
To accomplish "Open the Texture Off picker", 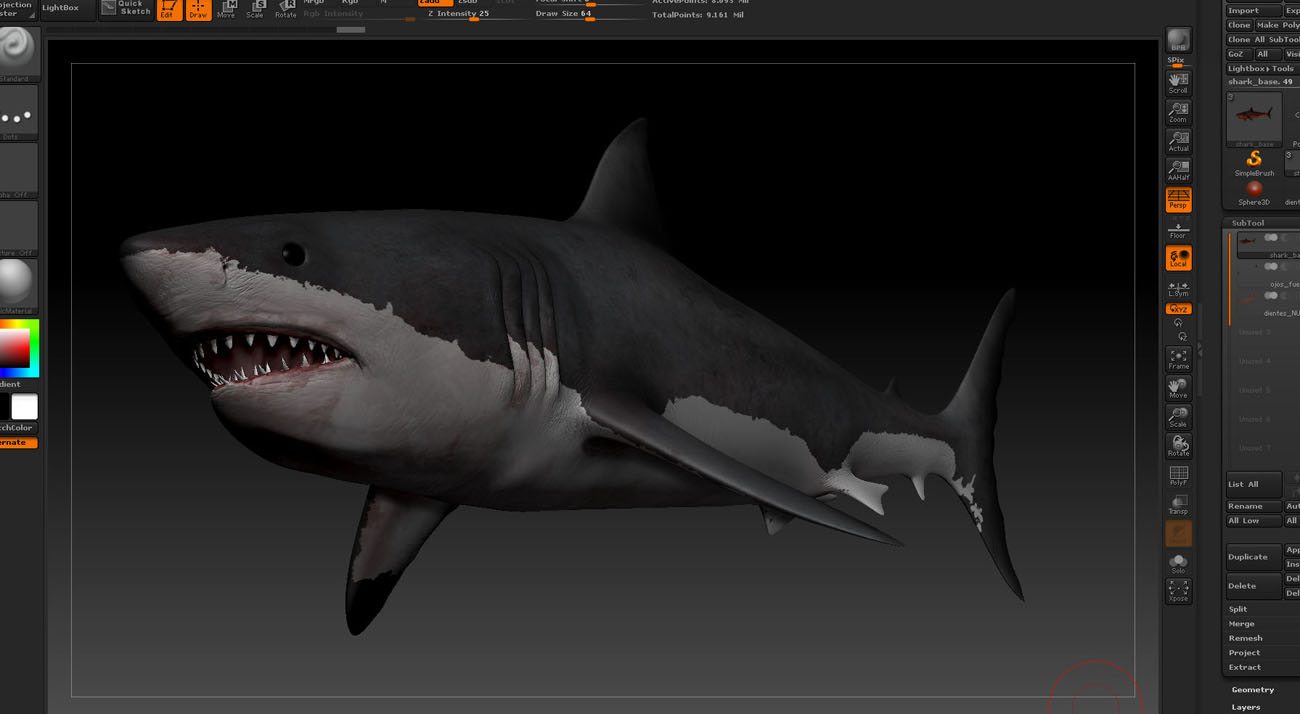I will [17, 229].
